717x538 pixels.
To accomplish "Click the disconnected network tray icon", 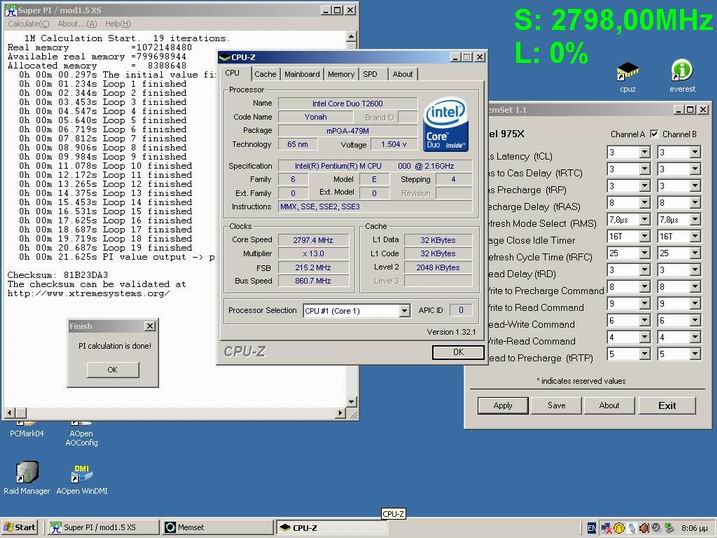I will (x=606, y=528).
